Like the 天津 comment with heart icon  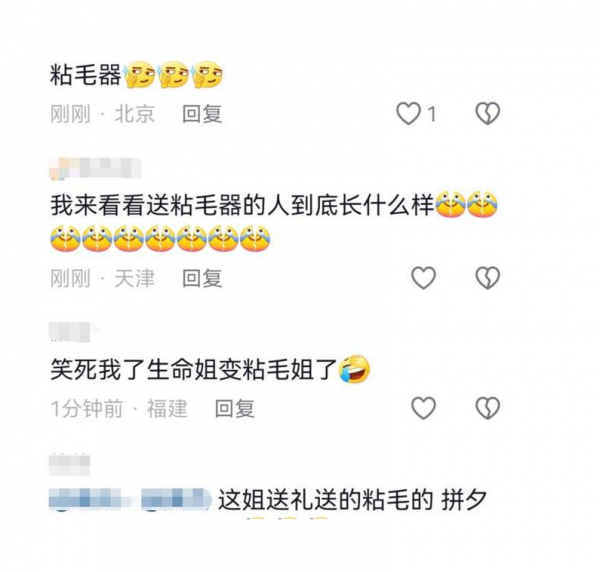point(424,277)
